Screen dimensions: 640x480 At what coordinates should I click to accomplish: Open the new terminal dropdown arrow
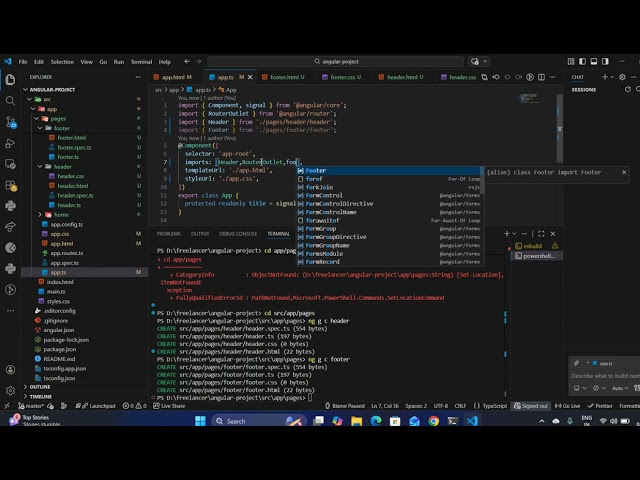pyautogui.click(x=514, y=234)
